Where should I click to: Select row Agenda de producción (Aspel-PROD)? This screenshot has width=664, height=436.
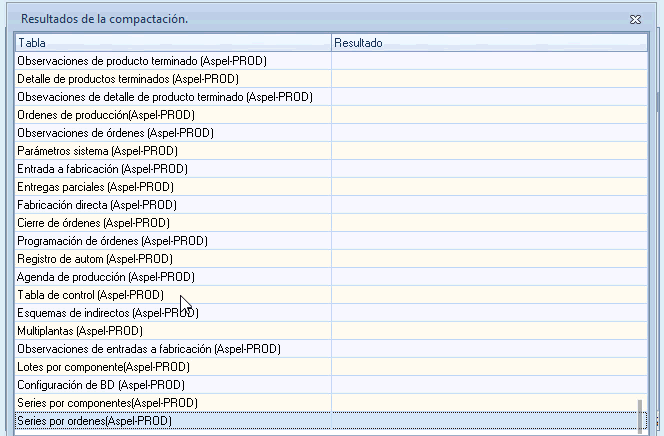[x=331, y=277]
